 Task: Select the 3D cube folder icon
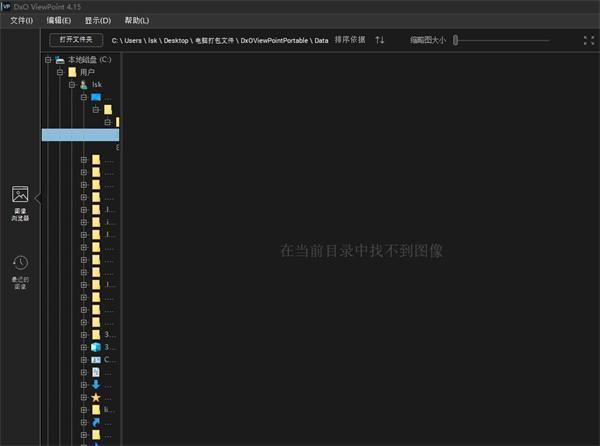point(96,347)
